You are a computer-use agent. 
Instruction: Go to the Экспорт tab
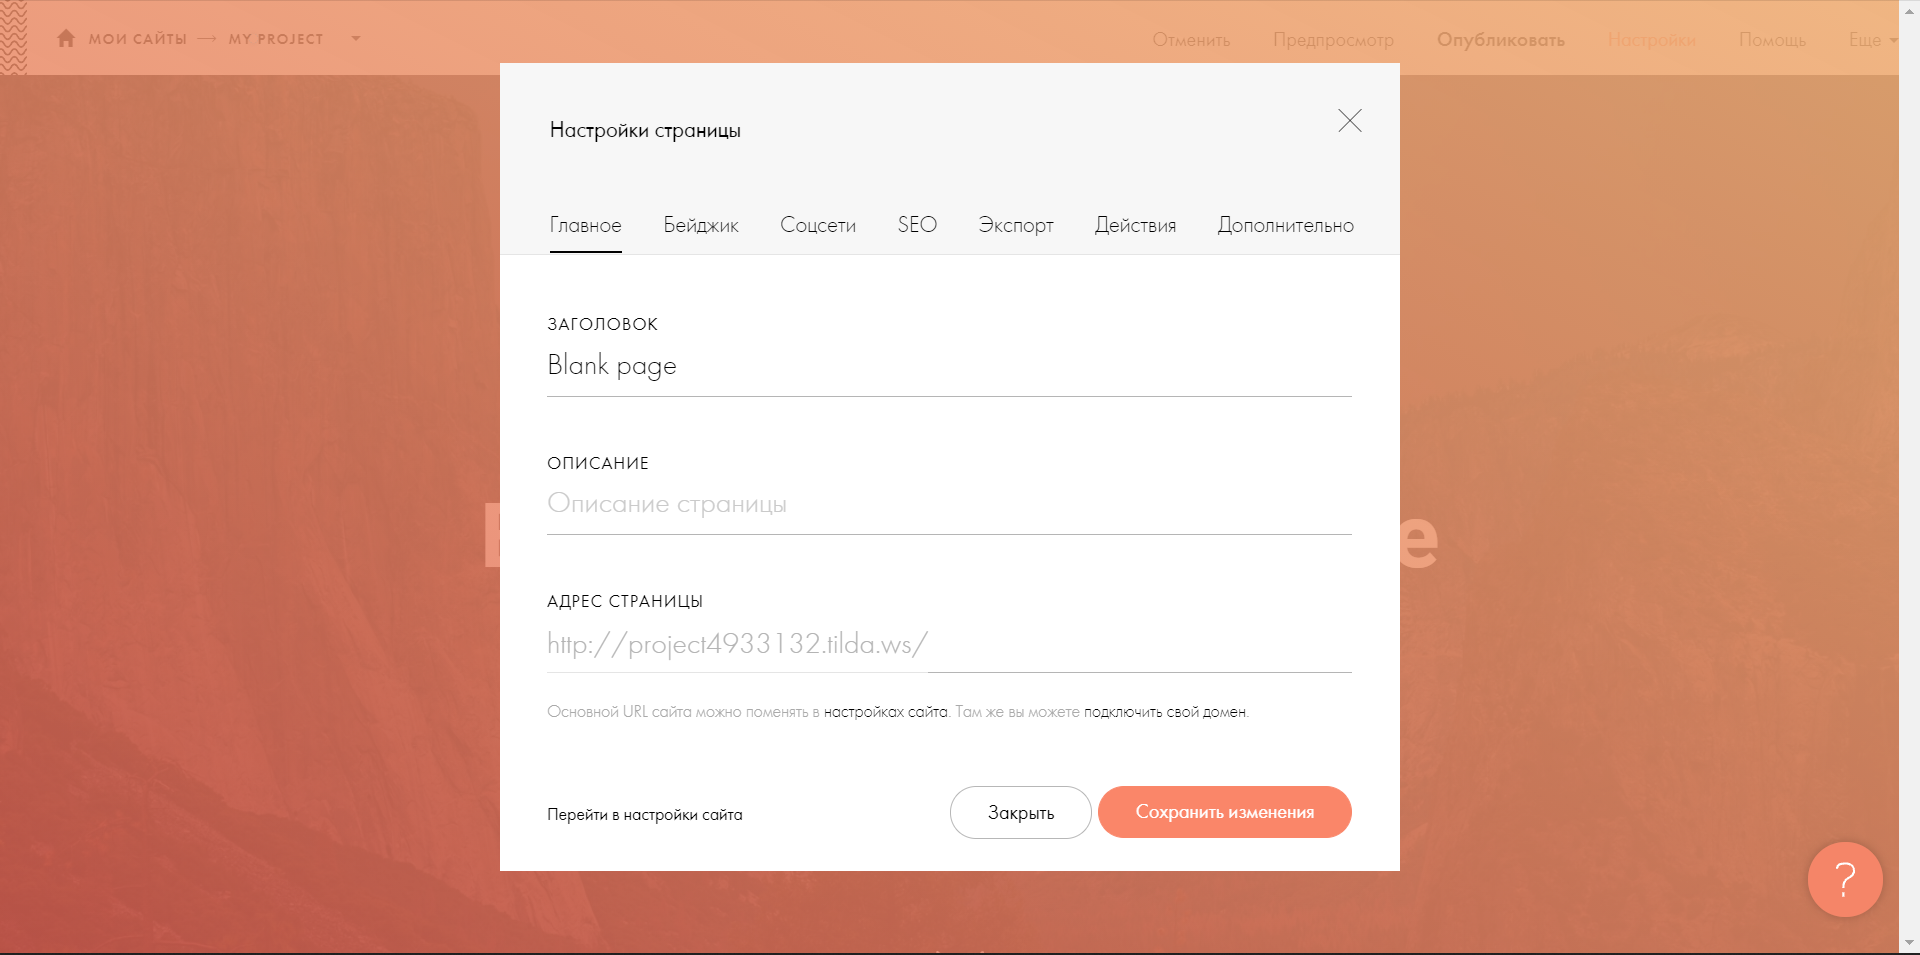pyautogui.click(x=1016, y=225)
